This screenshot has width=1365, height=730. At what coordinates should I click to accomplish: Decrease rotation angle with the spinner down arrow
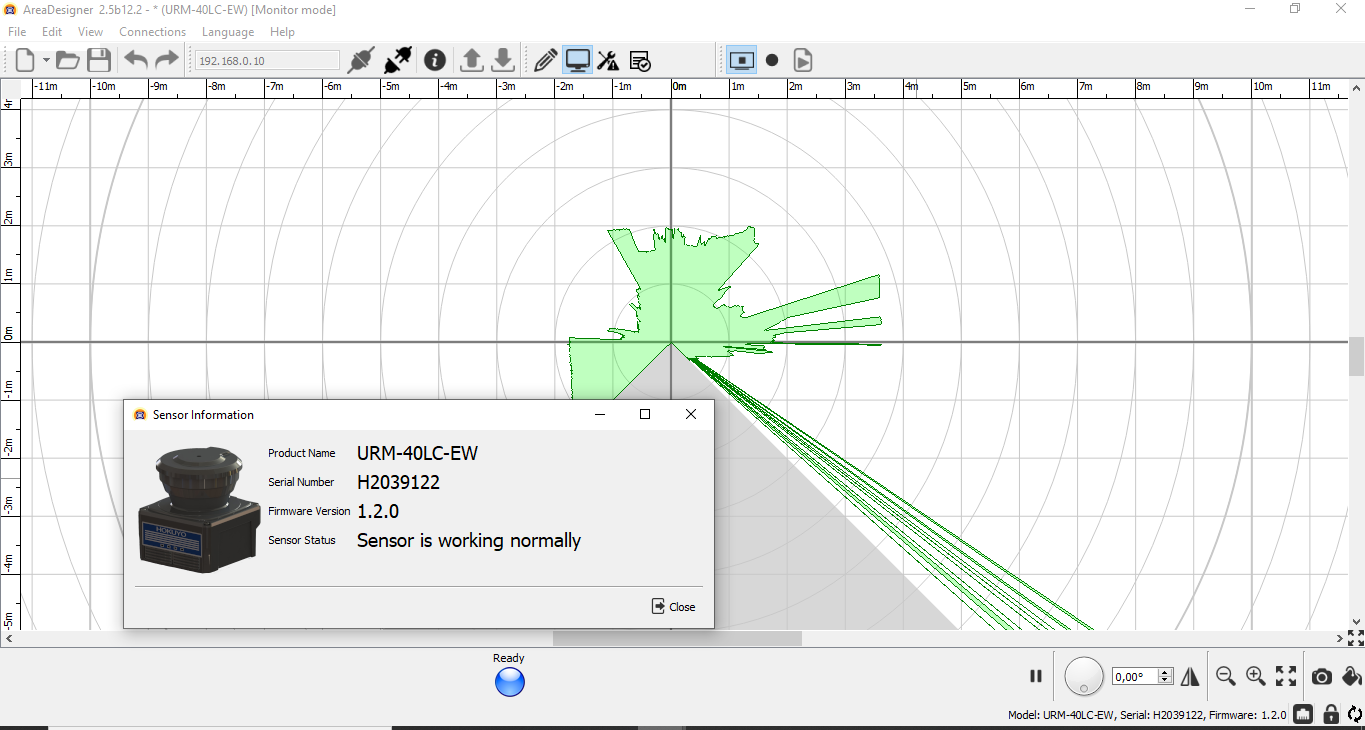point(1165,681)
